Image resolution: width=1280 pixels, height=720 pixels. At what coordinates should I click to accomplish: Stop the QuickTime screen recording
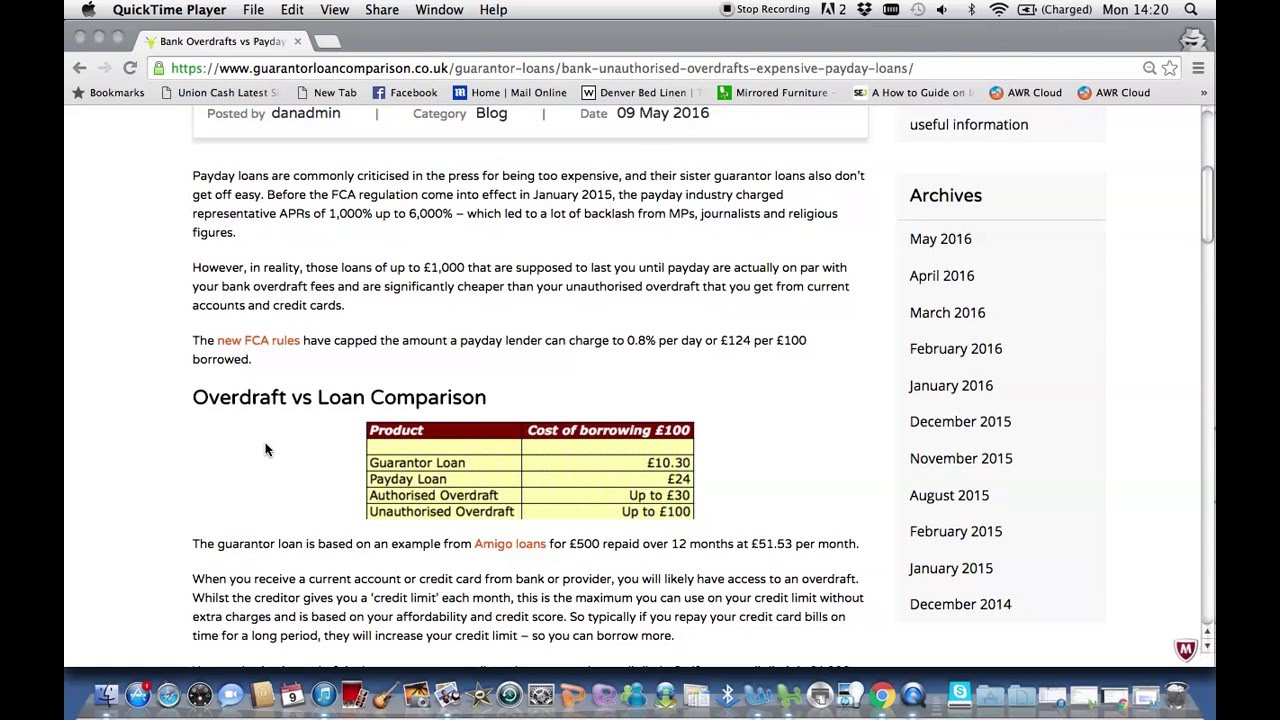pos(766,9)
